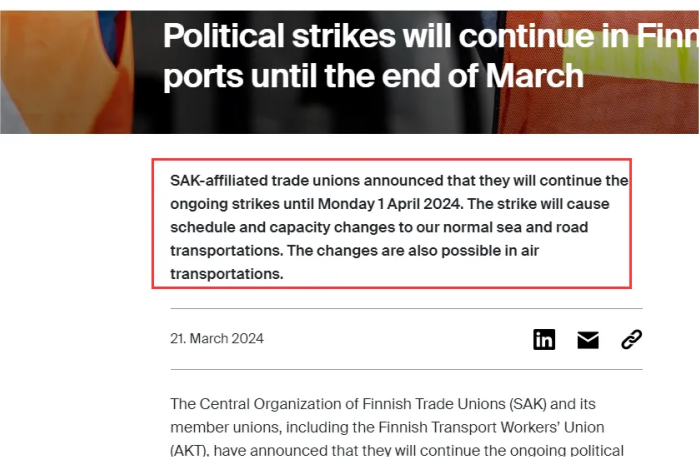Viewport: 699px width, 457px height.
Task: Share the article via email icon
Action: (x=588, y=339)
